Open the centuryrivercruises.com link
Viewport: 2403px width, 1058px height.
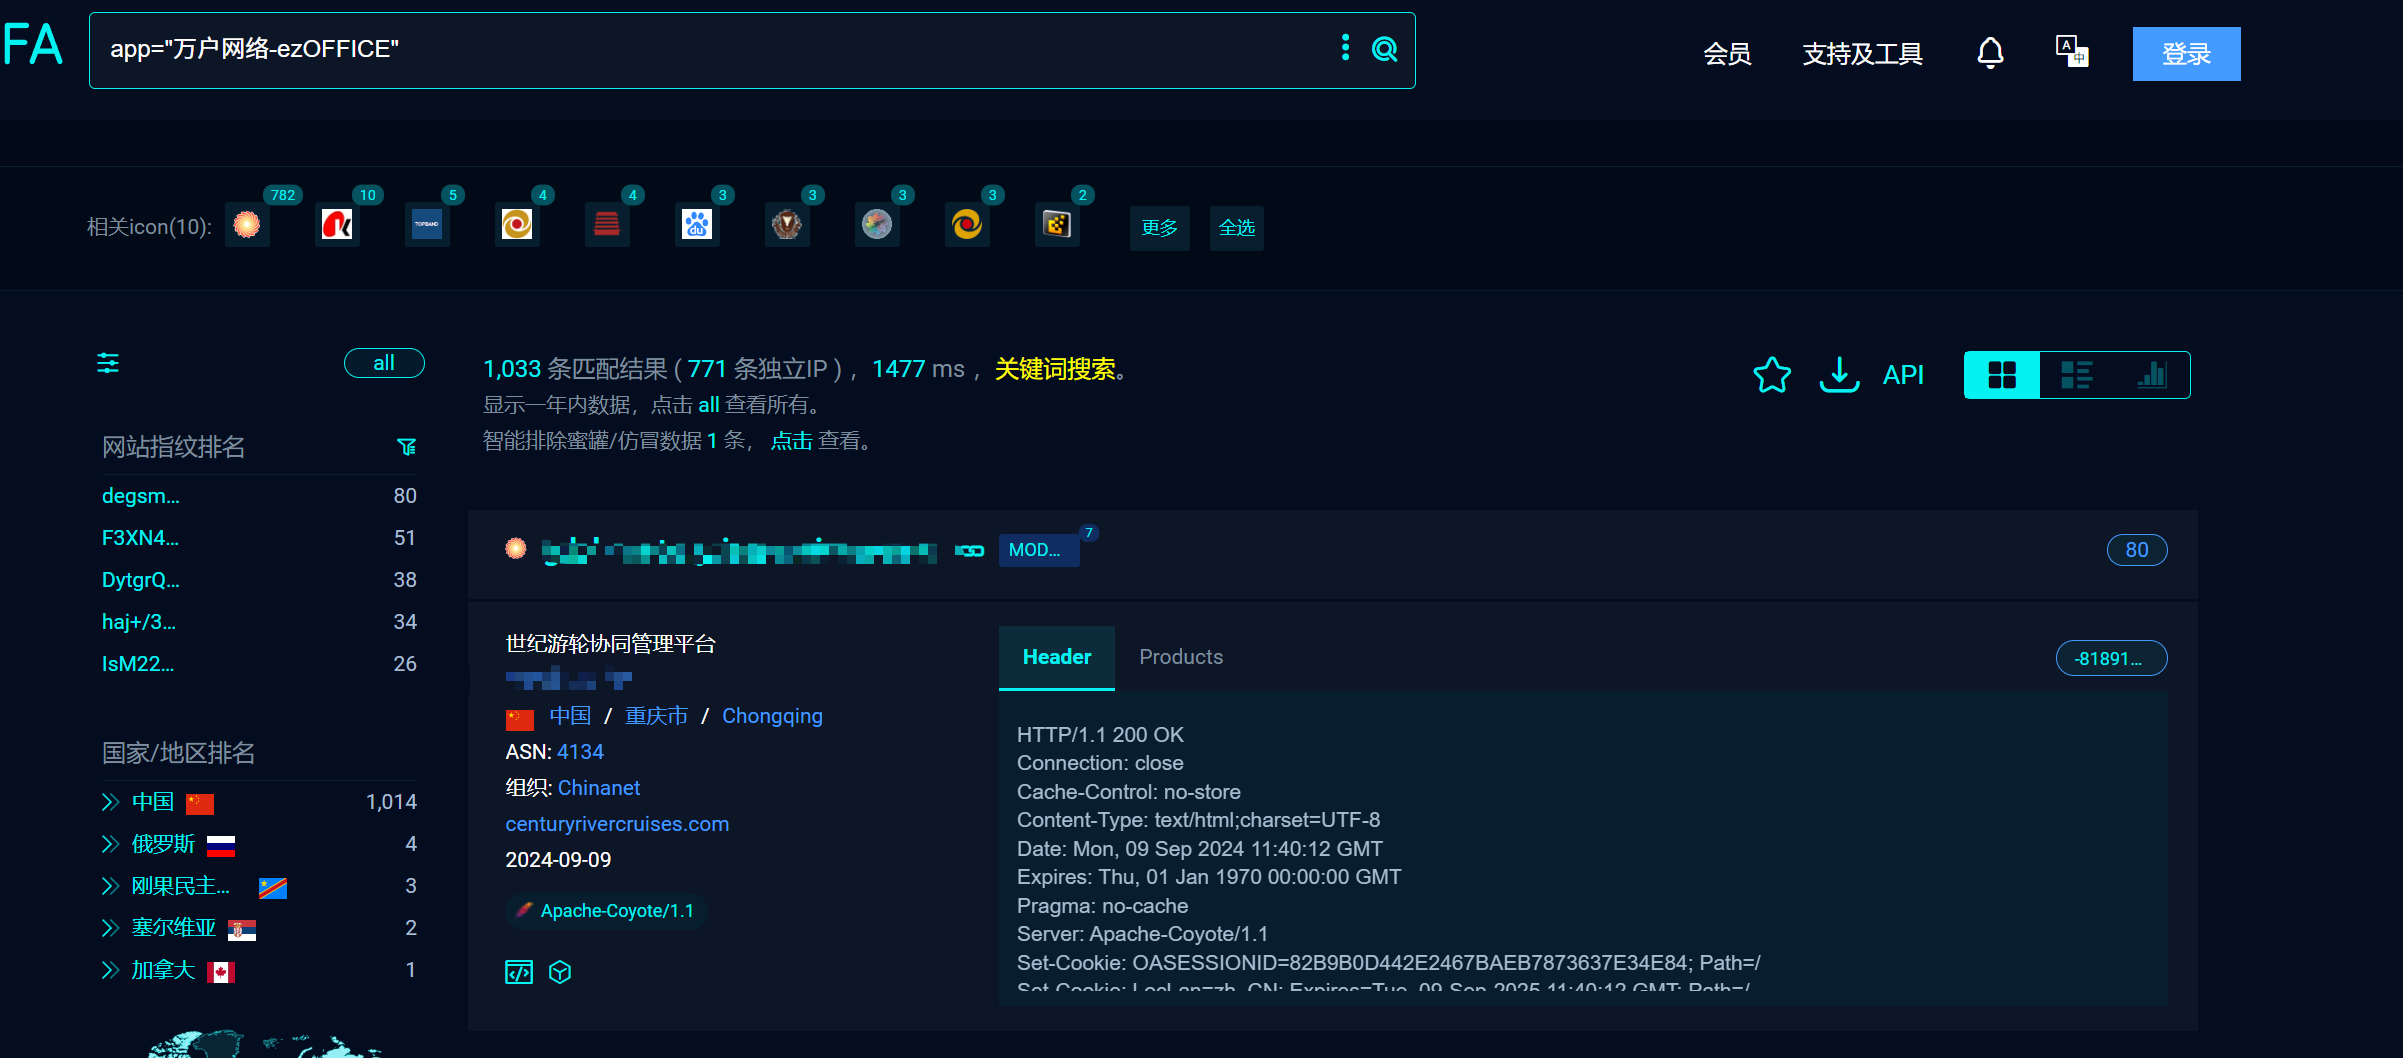tap(617, 824)
